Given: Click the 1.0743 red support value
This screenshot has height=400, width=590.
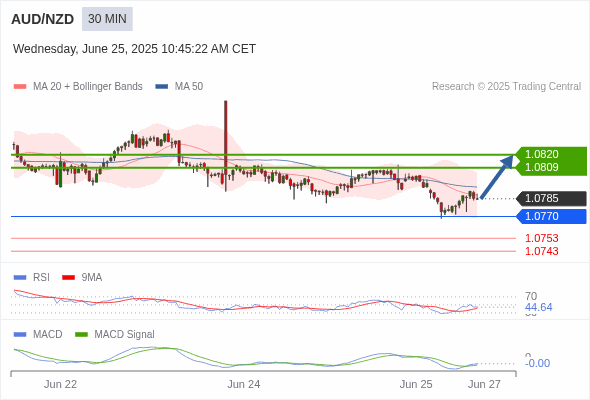Looking at the screenshot, I should click(541, 251).
